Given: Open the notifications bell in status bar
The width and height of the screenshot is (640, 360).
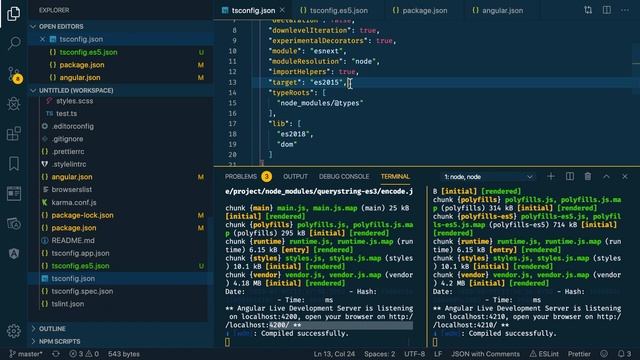Looking at the screenshot, I should point(624,354).
